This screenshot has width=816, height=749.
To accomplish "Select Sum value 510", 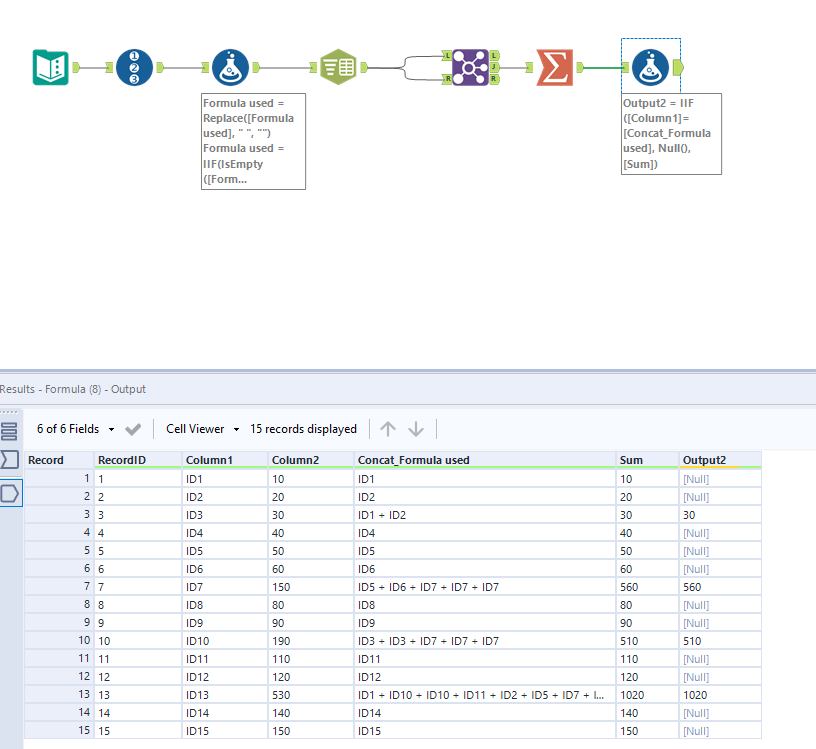I will pos(647,641).
